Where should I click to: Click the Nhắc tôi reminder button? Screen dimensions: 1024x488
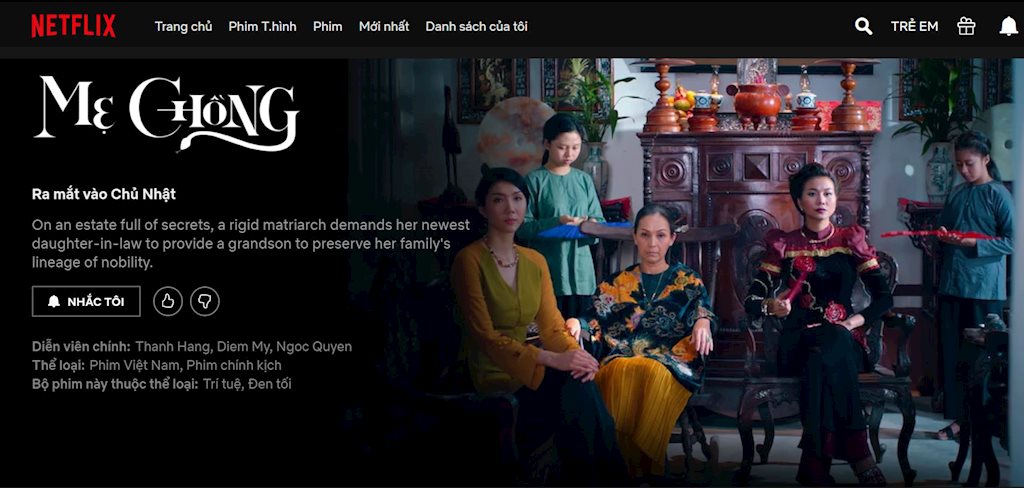coord(86,301)
